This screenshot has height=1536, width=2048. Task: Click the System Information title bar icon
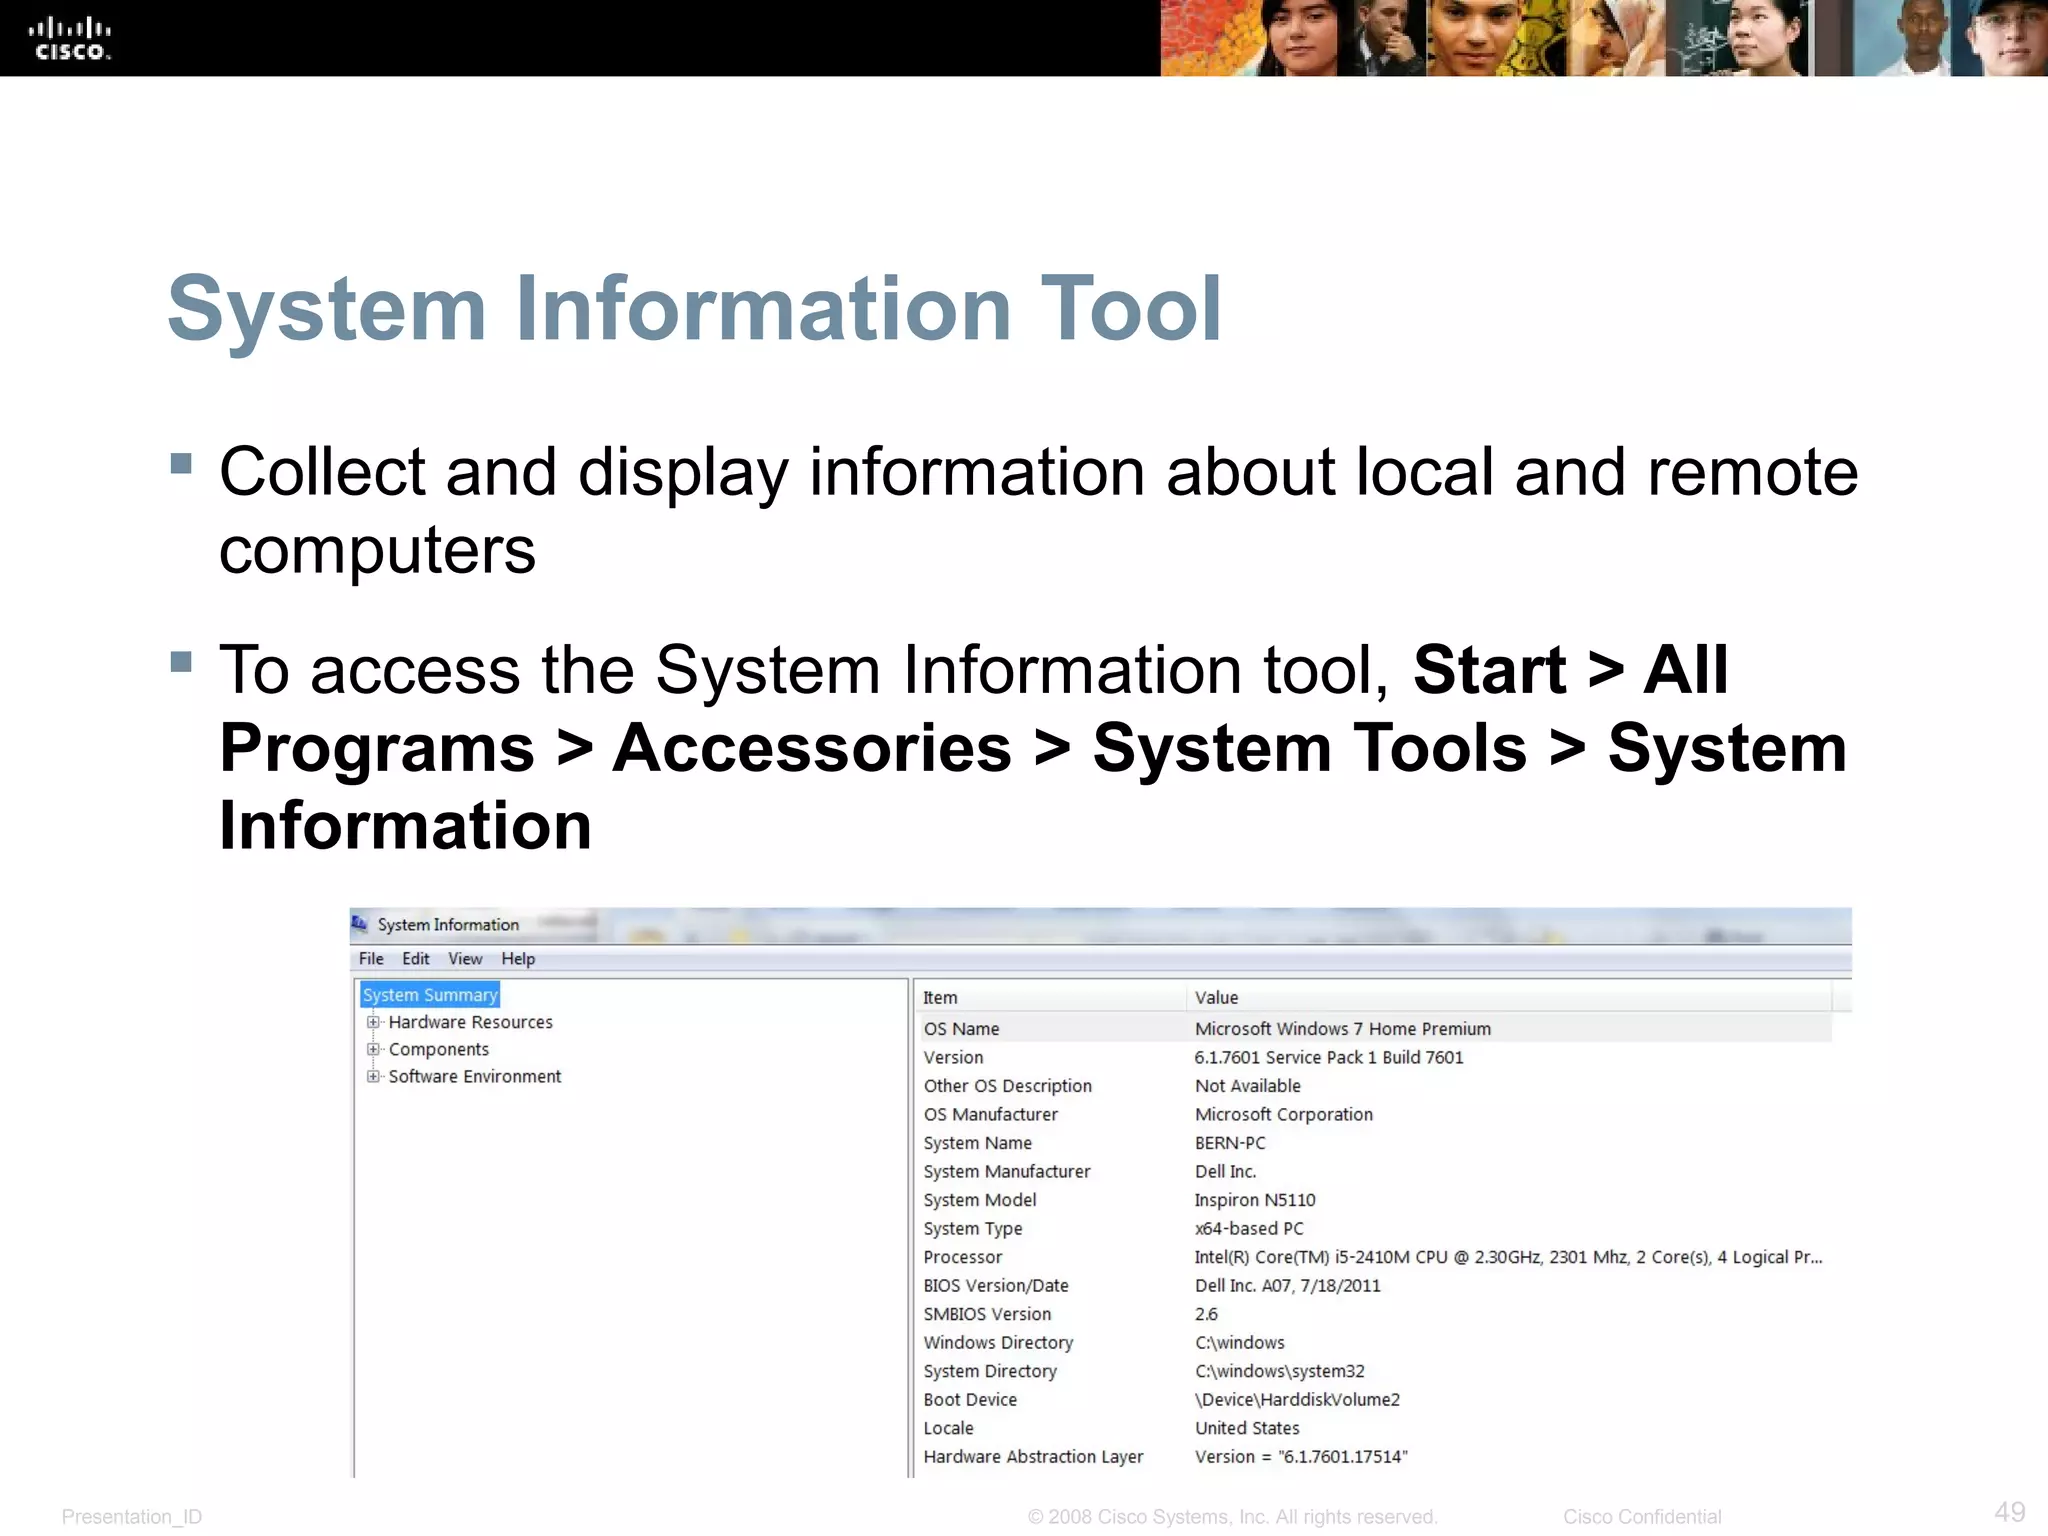(360, 923)
